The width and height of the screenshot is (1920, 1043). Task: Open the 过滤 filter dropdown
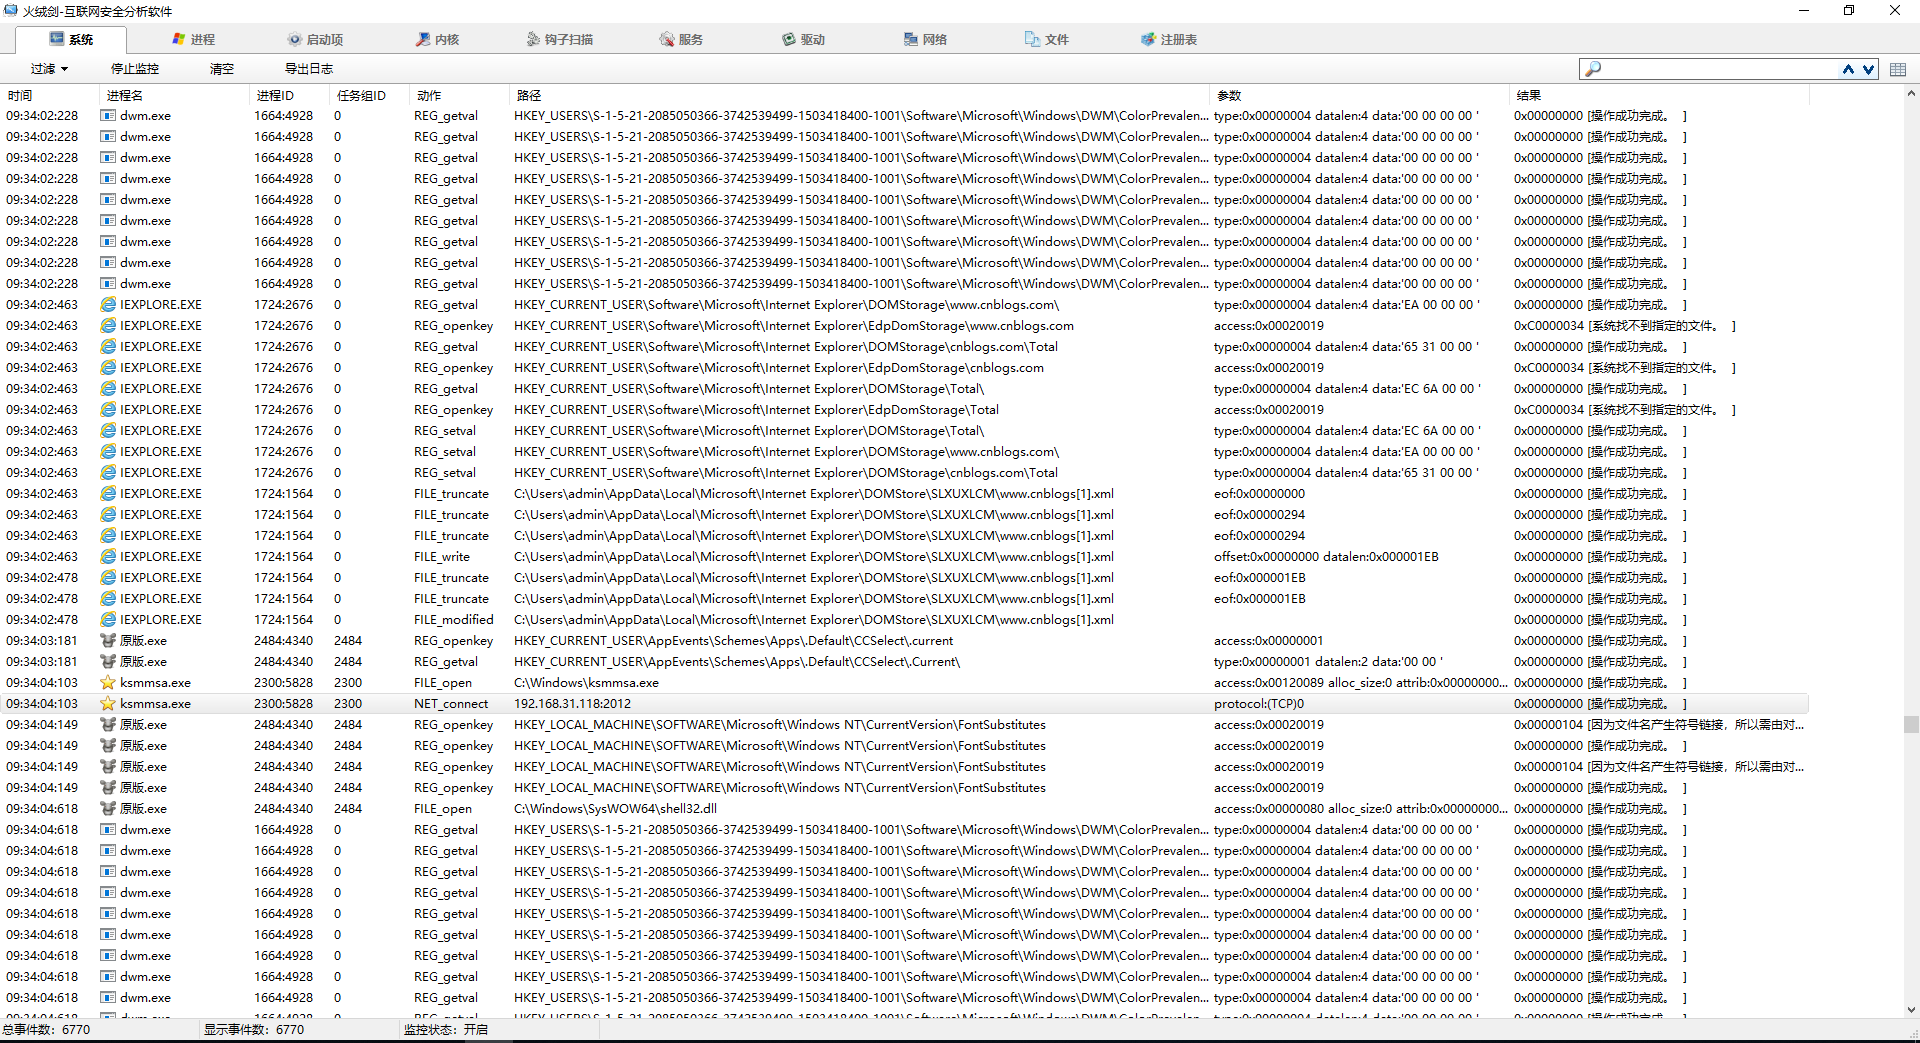[x=49, y=69]
